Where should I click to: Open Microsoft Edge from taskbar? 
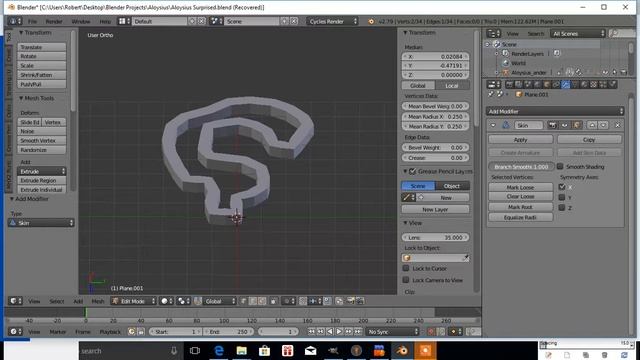point(219,351)
